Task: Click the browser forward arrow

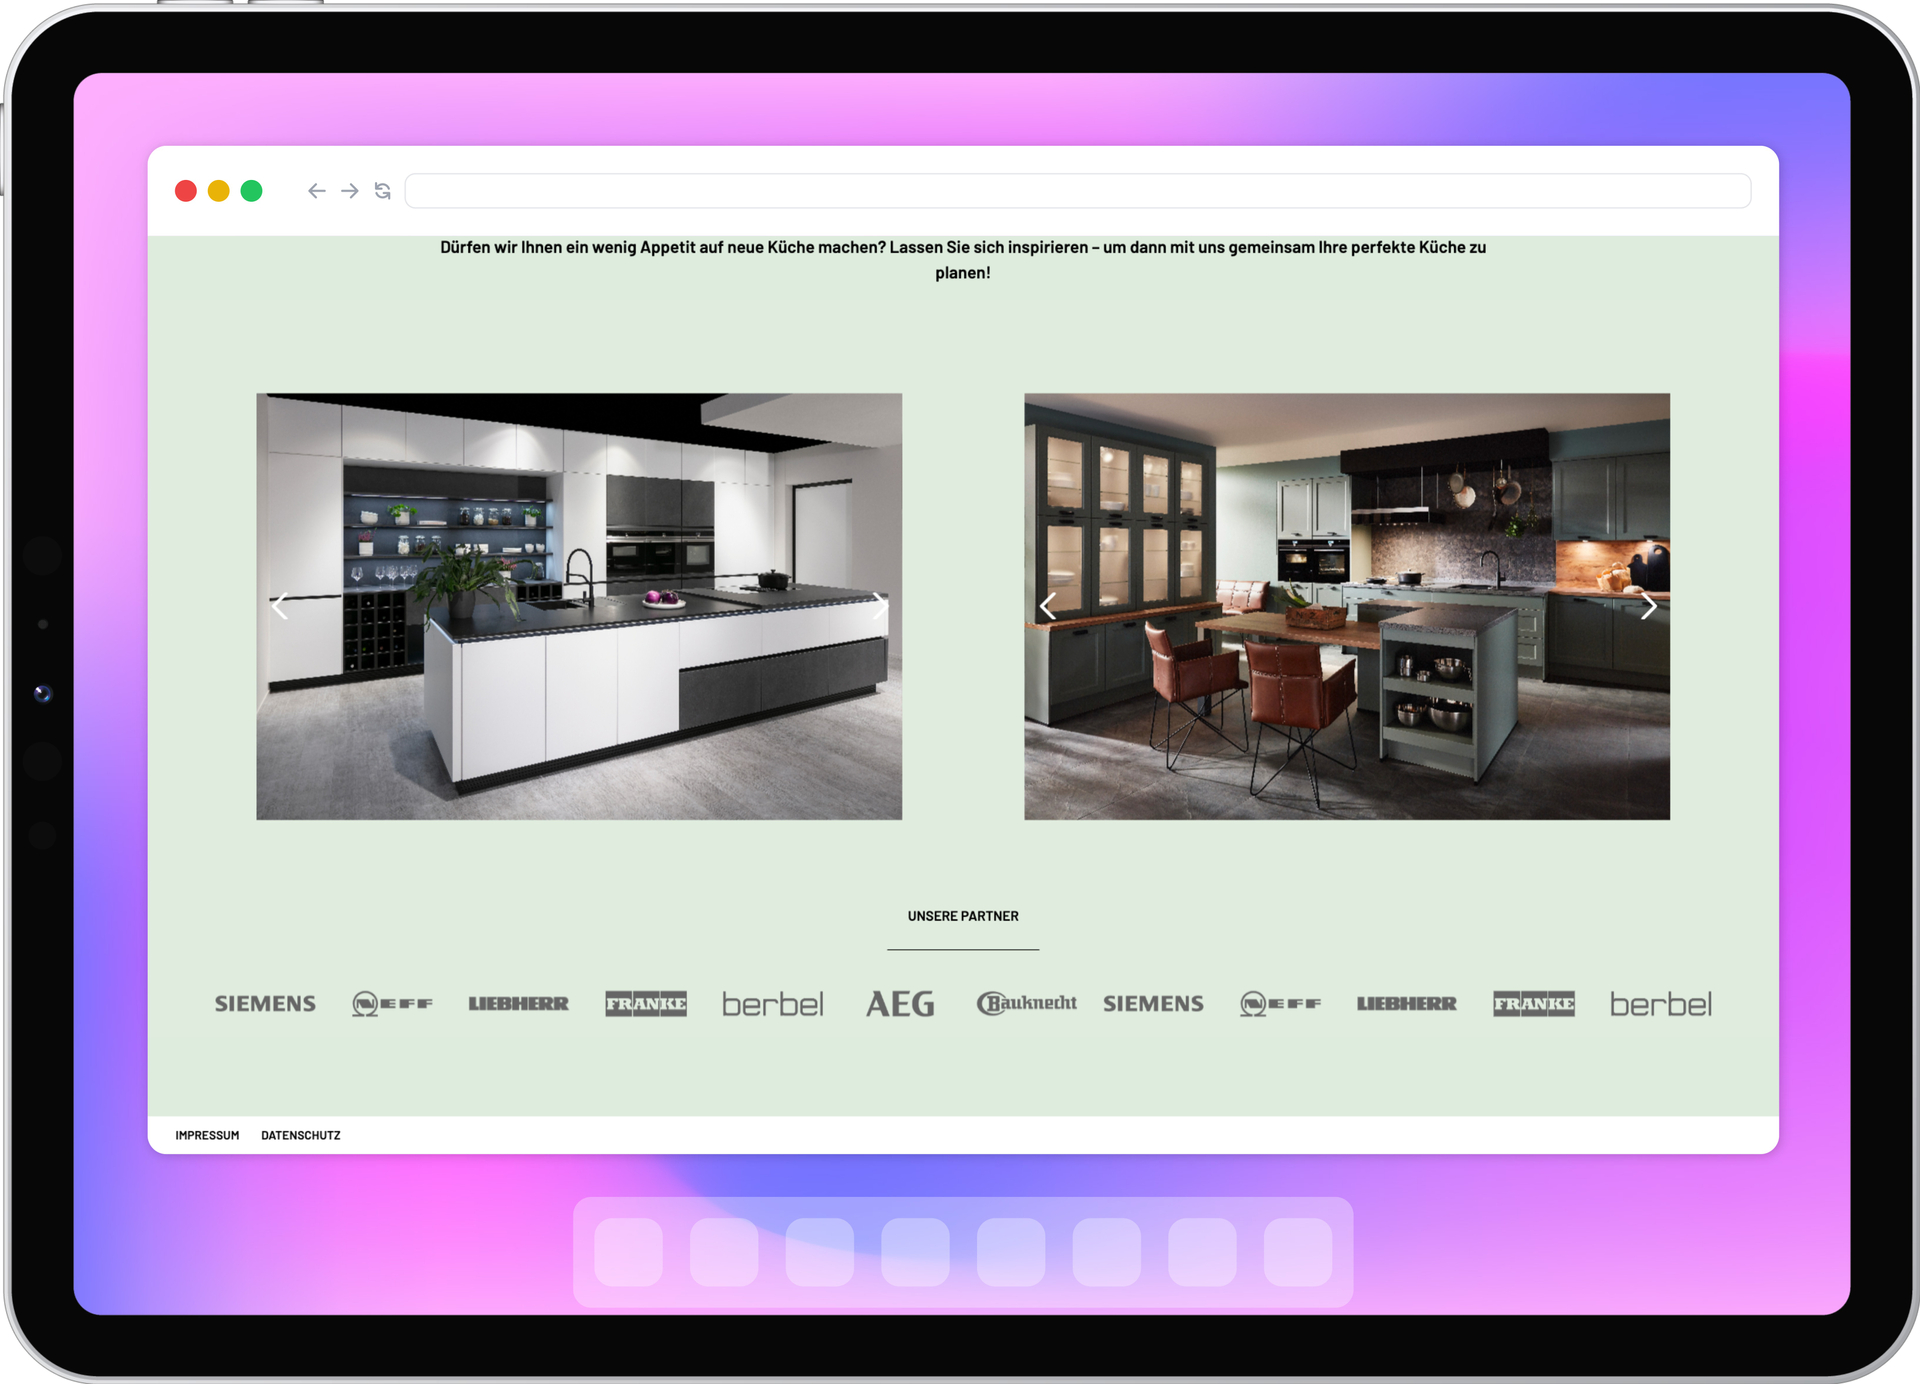Action: click(x=349, y=191)
